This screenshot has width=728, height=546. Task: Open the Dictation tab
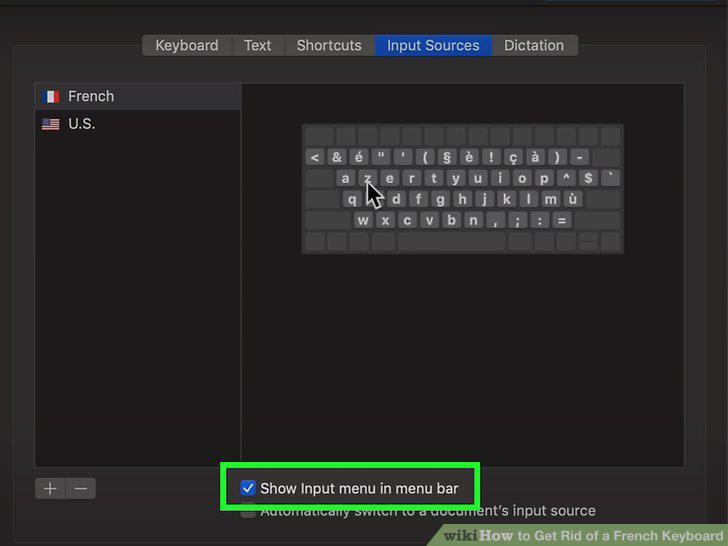pos(534,46)
